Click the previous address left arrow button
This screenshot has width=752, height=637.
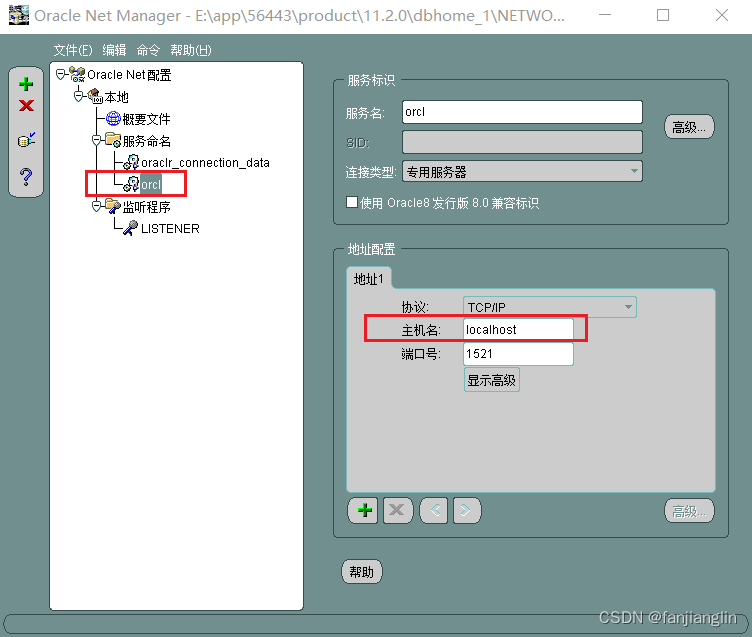[434, 510]
